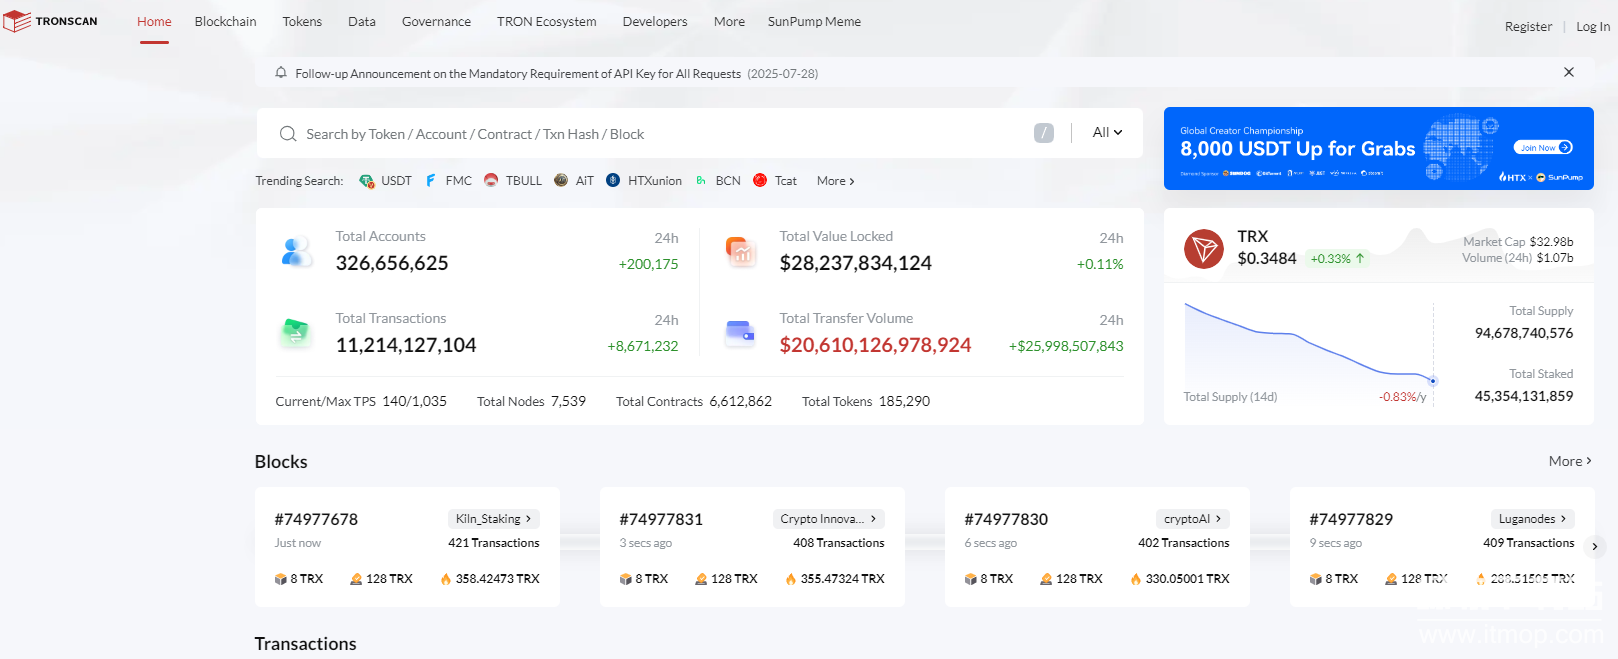Click the Total Accounts people icon

(297, 252)
